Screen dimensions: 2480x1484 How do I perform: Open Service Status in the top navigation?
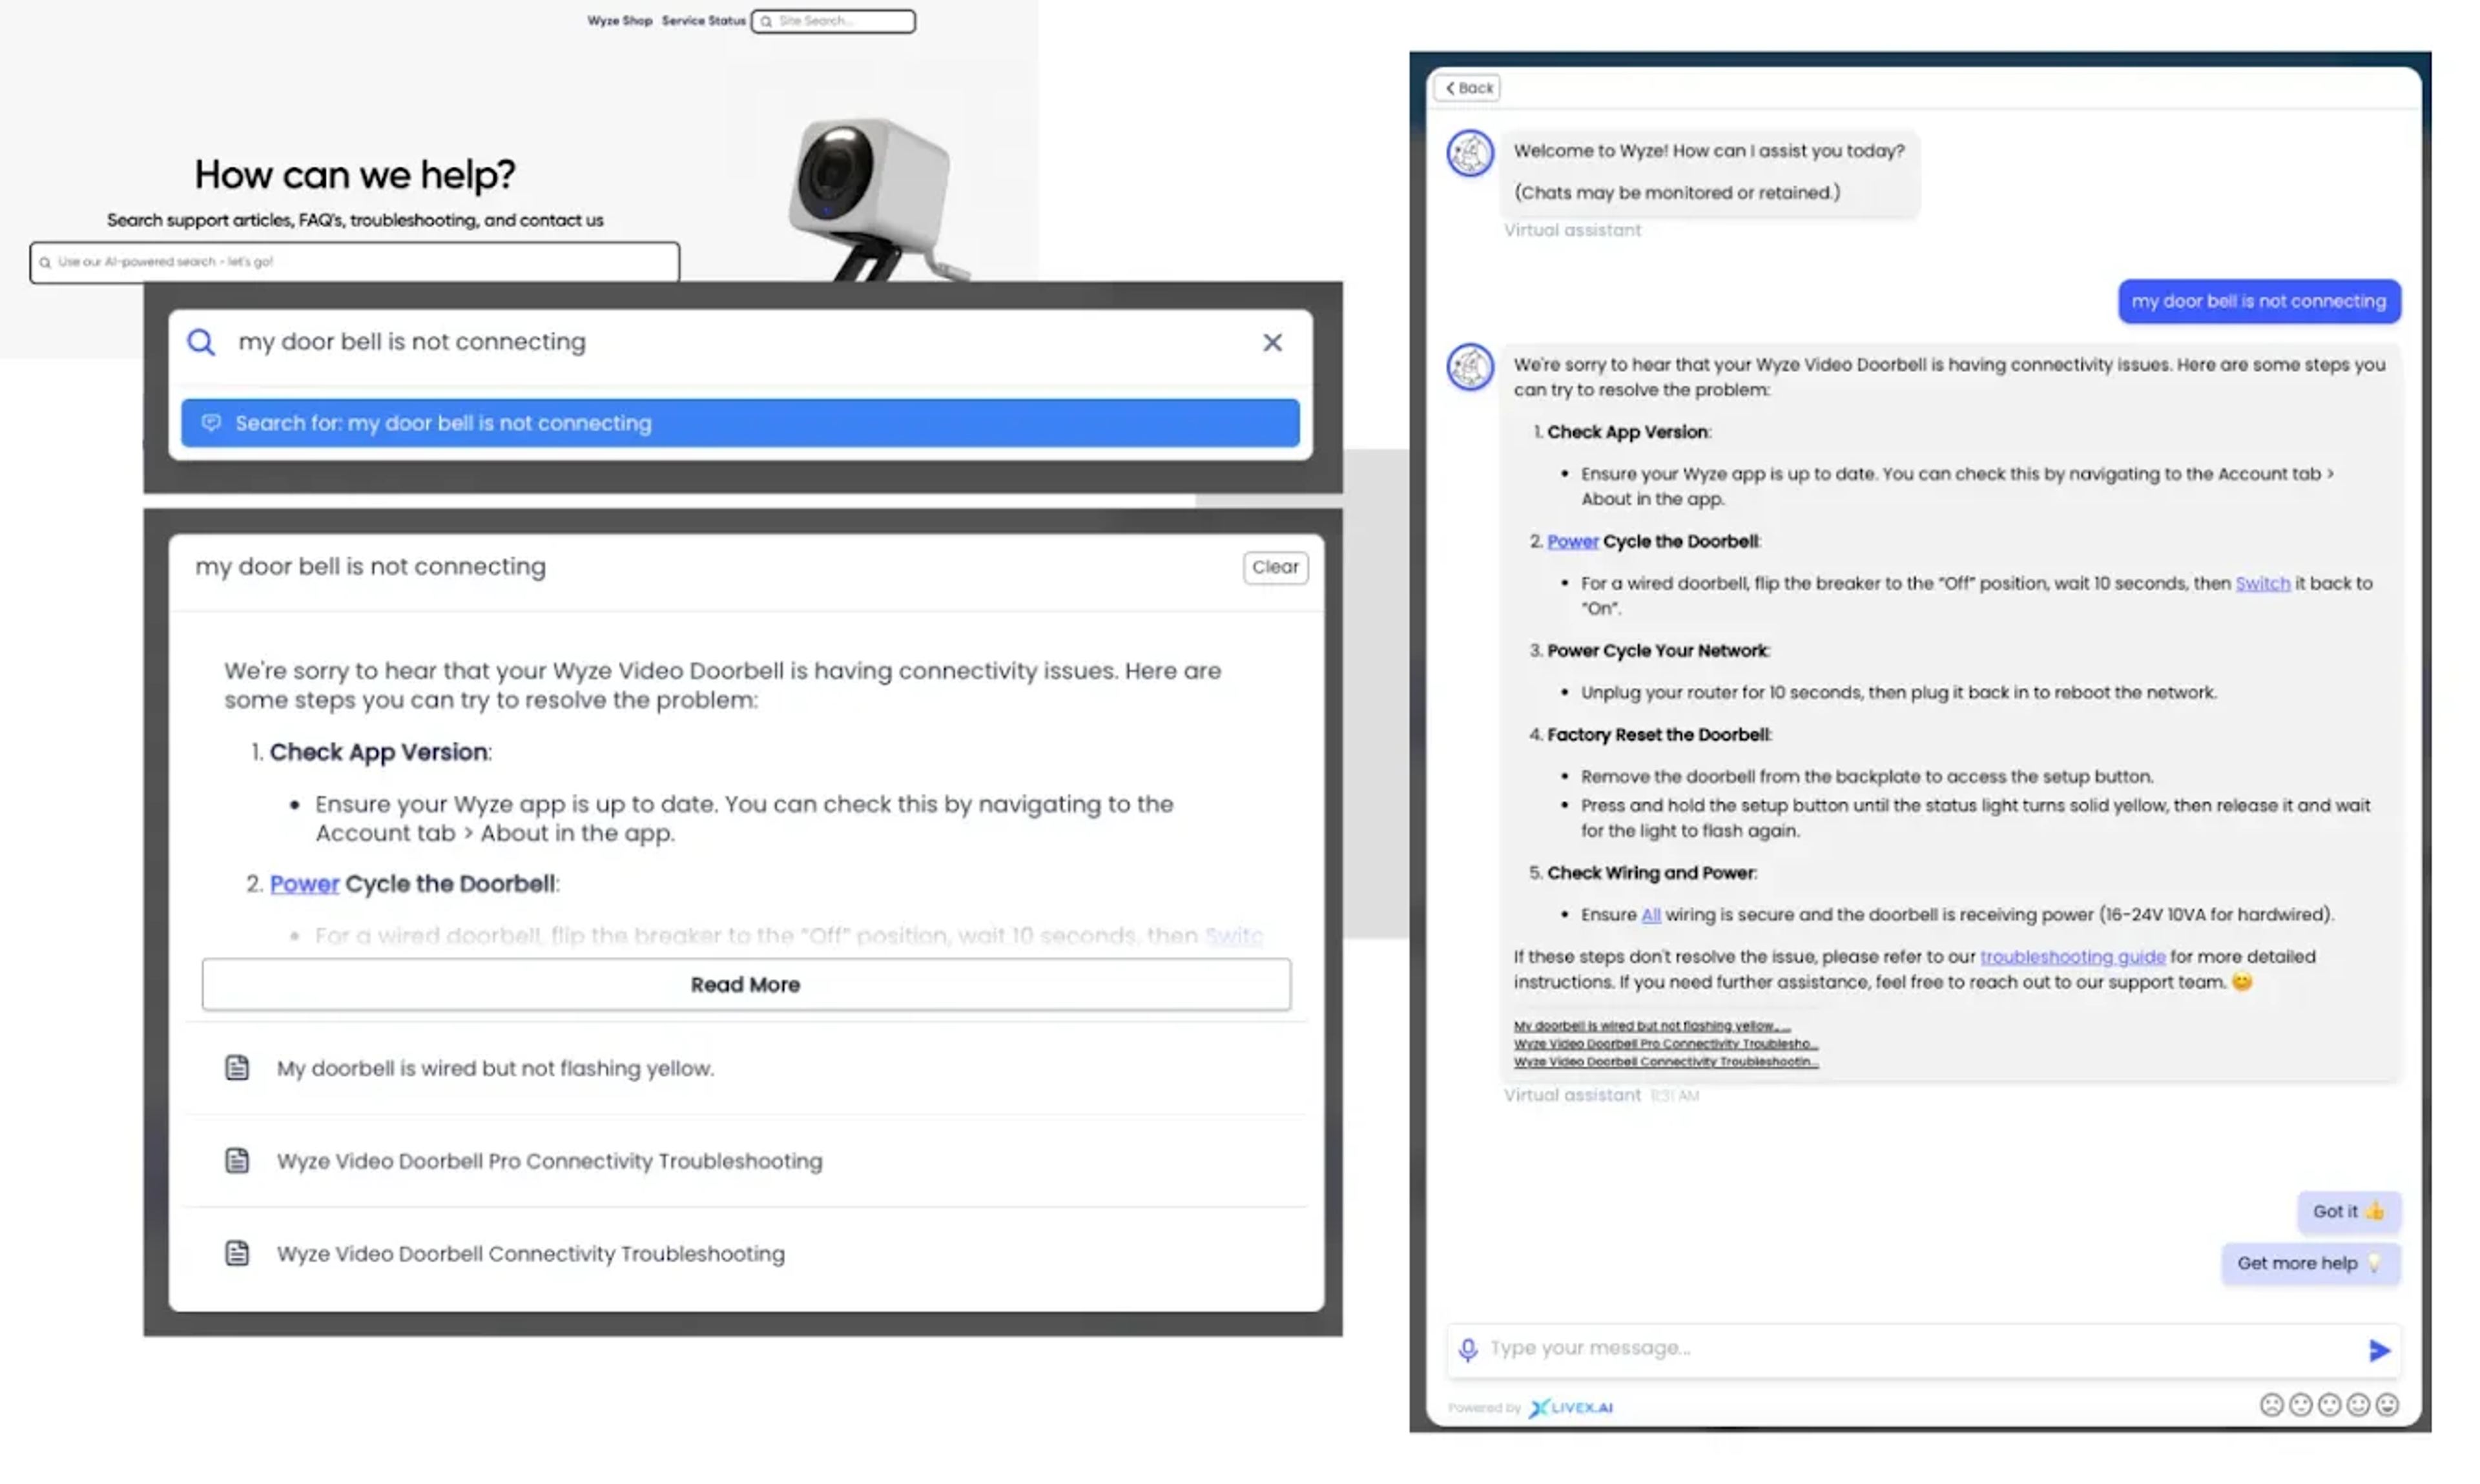tap(703, 20)
